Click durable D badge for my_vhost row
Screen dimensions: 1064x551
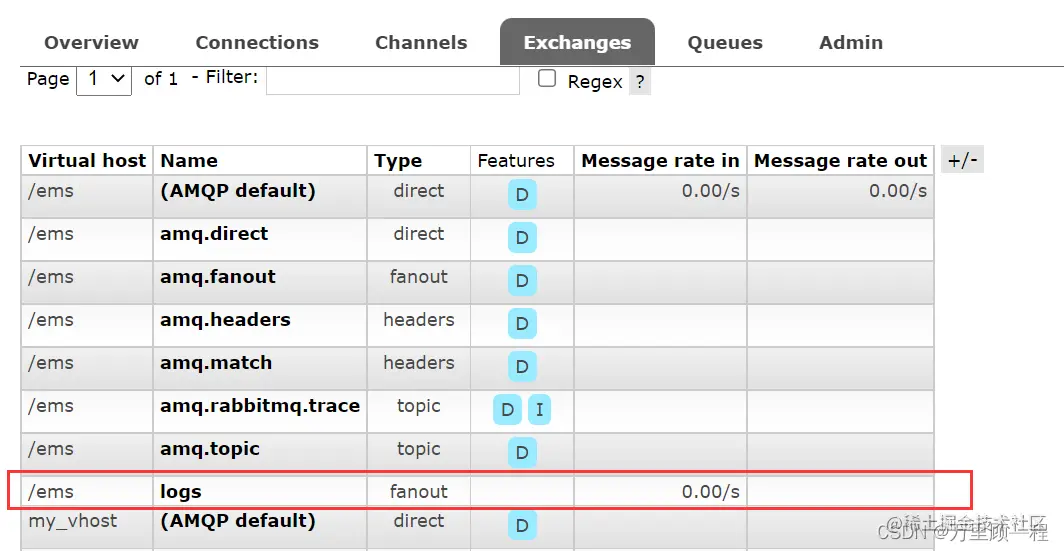click(x=522, y=525)
